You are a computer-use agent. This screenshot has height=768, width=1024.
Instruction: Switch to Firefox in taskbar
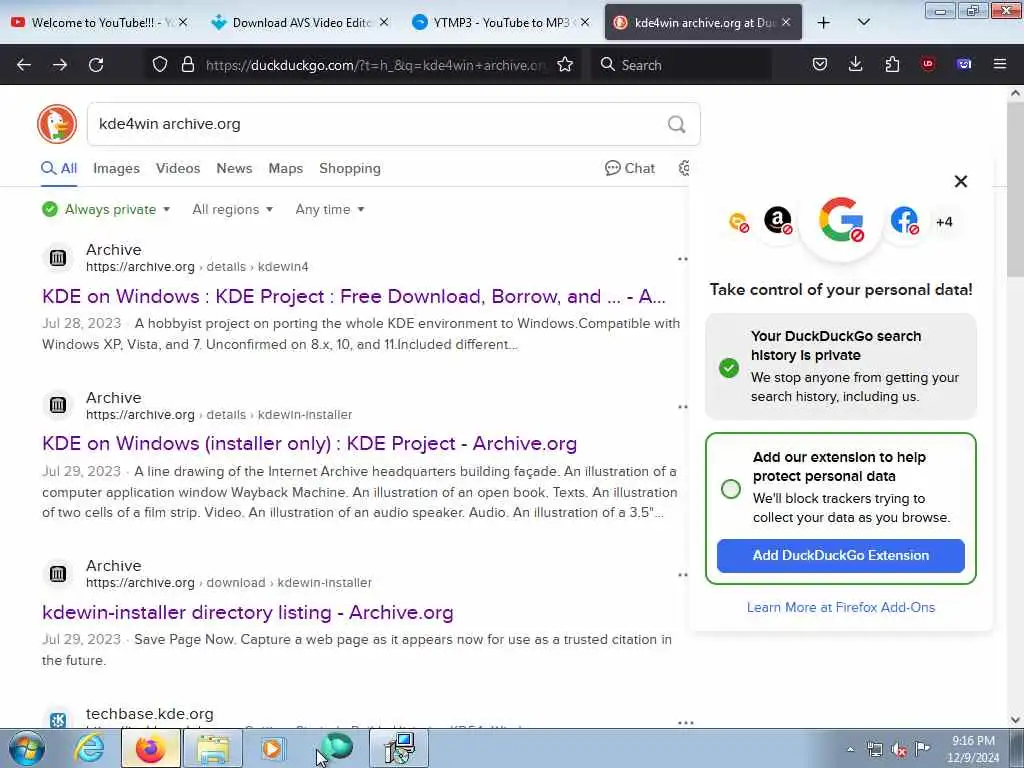[x=150, y=748]
